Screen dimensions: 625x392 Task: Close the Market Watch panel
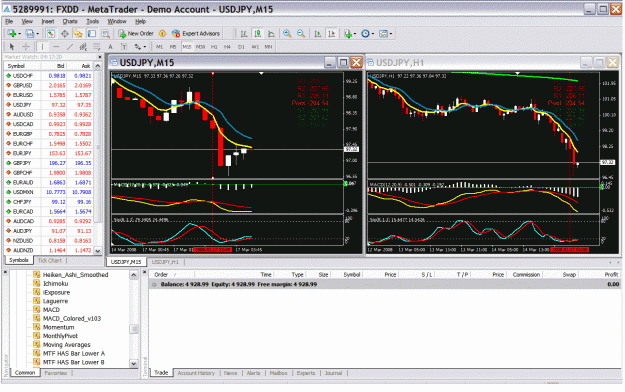(x=100, y=57)
